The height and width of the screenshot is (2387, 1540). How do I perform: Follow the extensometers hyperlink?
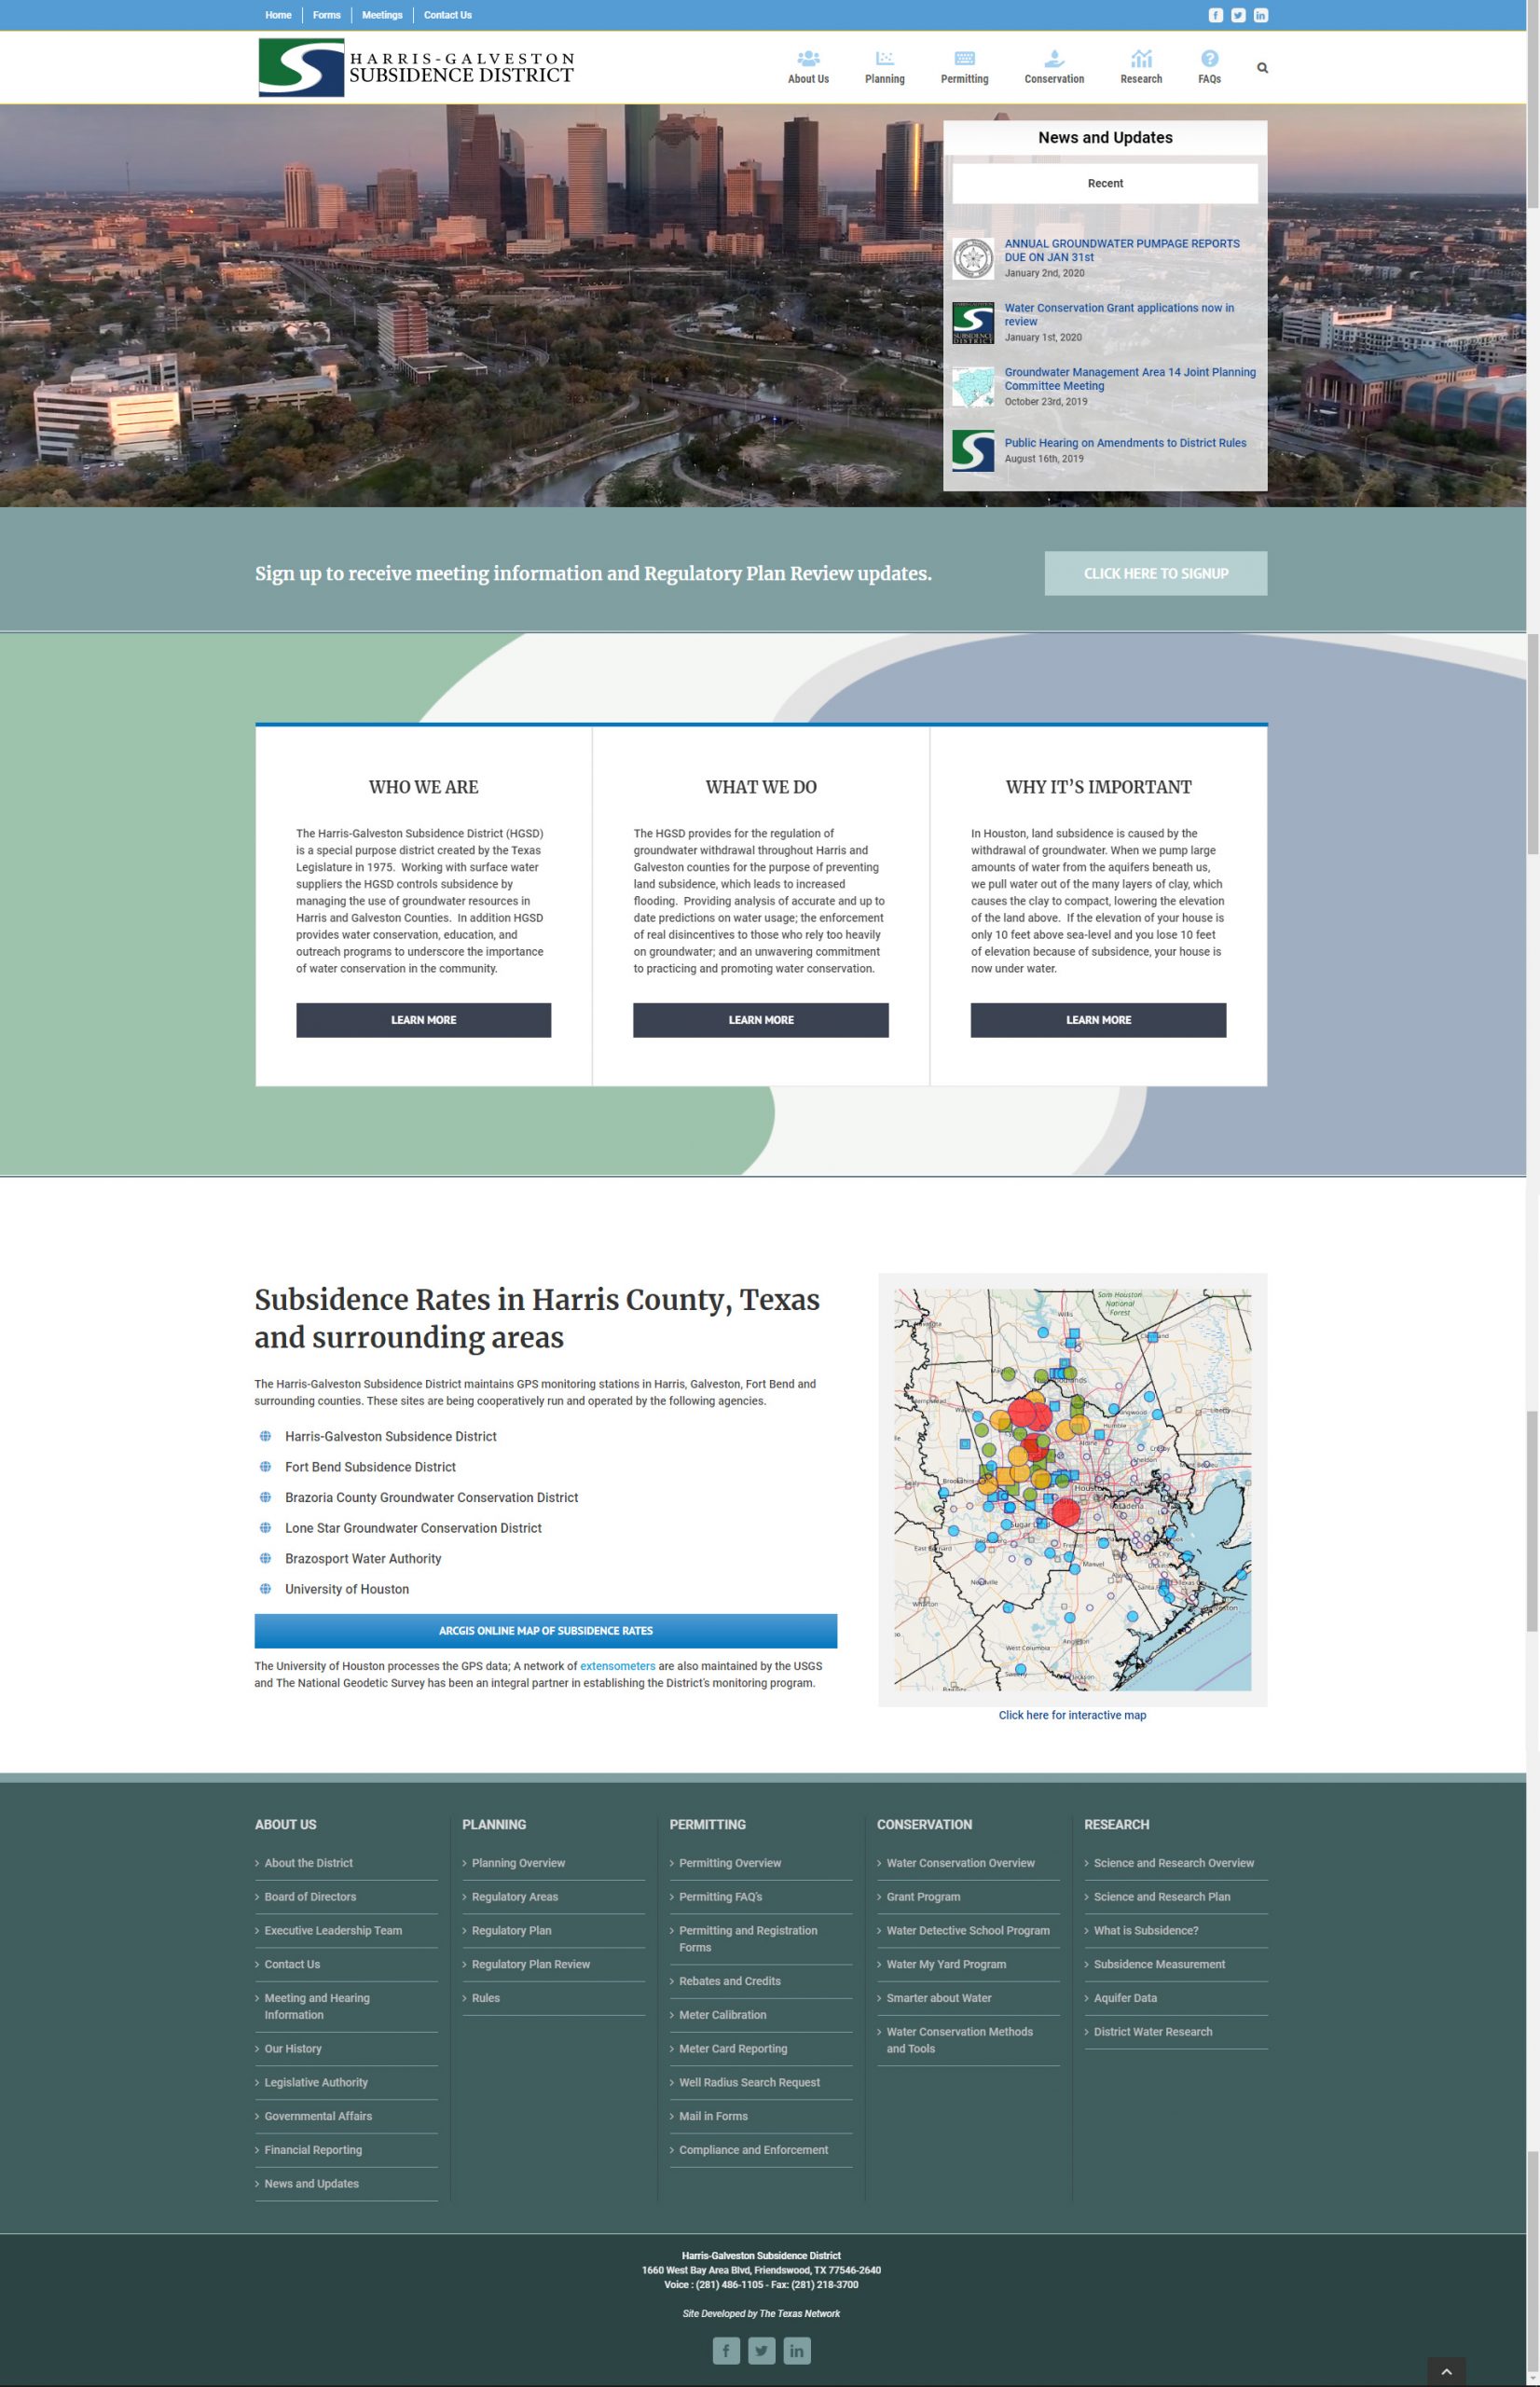[x=618, y=1666]
